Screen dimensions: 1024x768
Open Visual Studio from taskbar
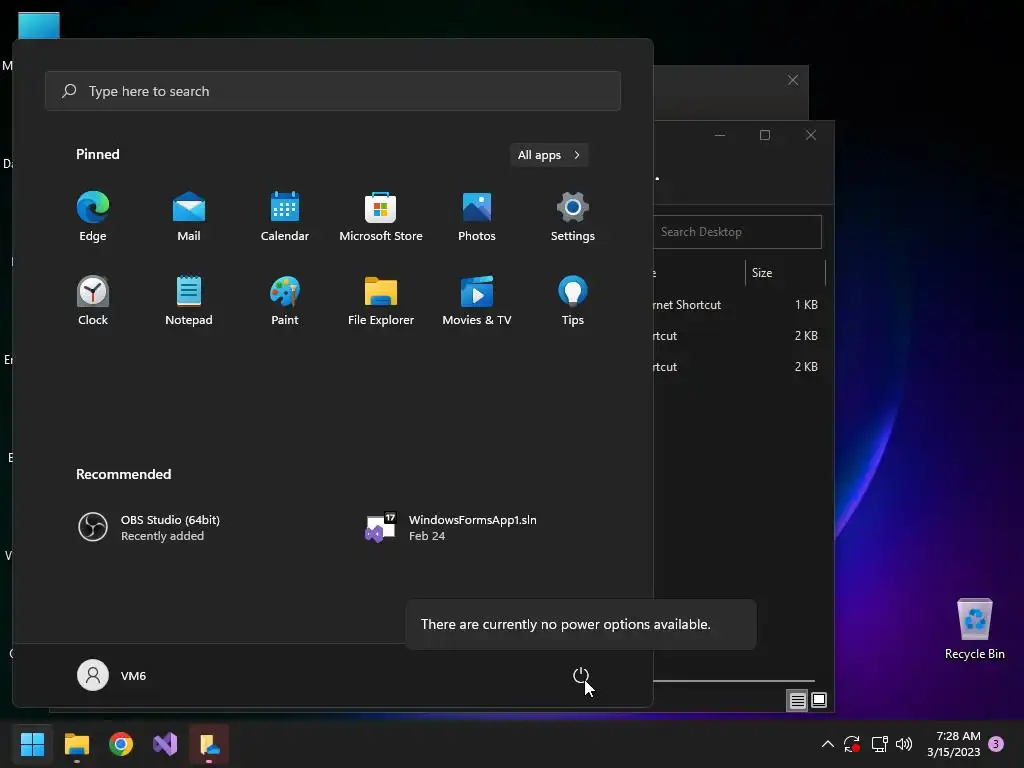165,744
